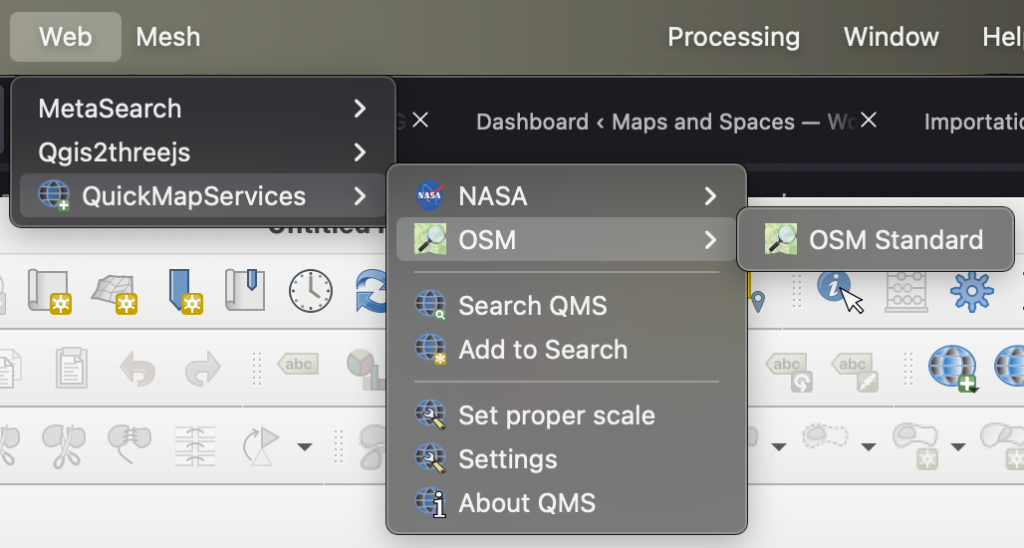The image size is (1024, 548).
Task: Open the Processing menu
Action: pyautogui.click(x=733, y=37)
